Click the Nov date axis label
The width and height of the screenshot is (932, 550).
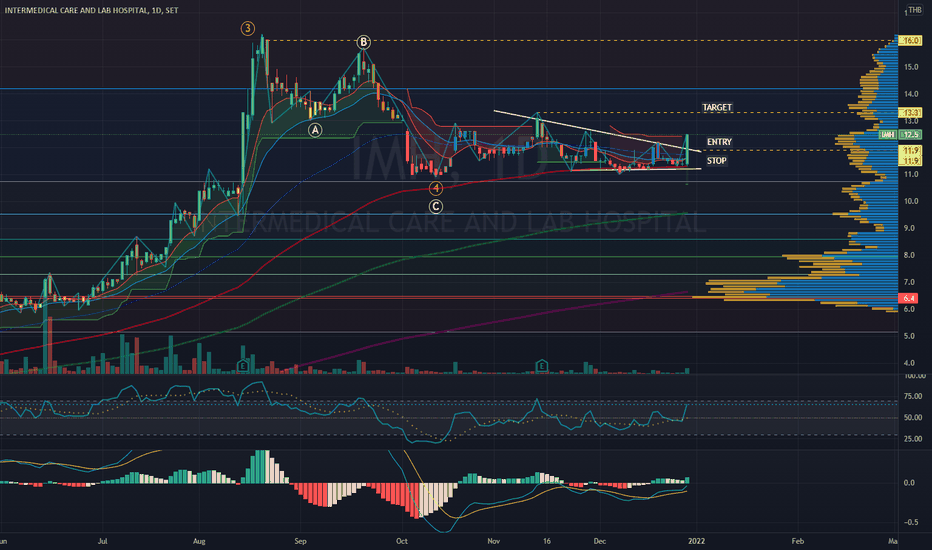(x=493, y=541)
